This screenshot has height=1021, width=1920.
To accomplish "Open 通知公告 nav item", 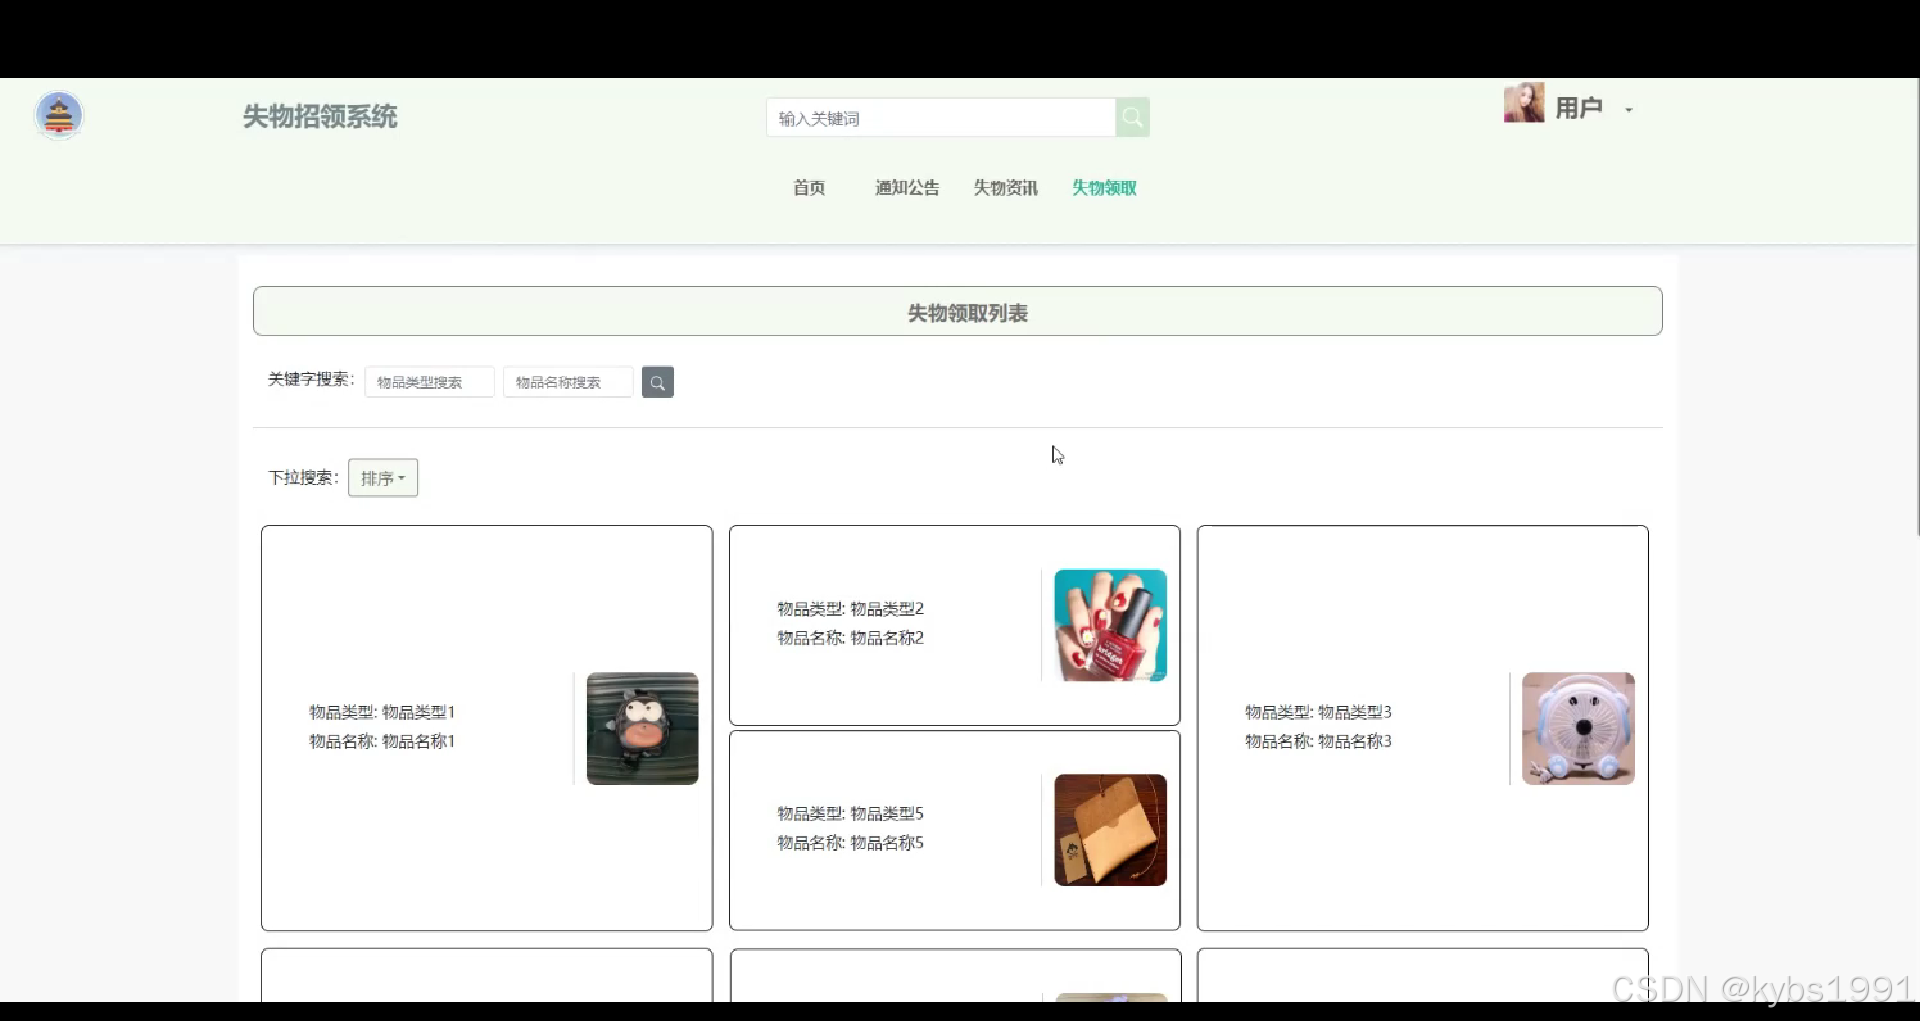I will [x=907, y=188].
